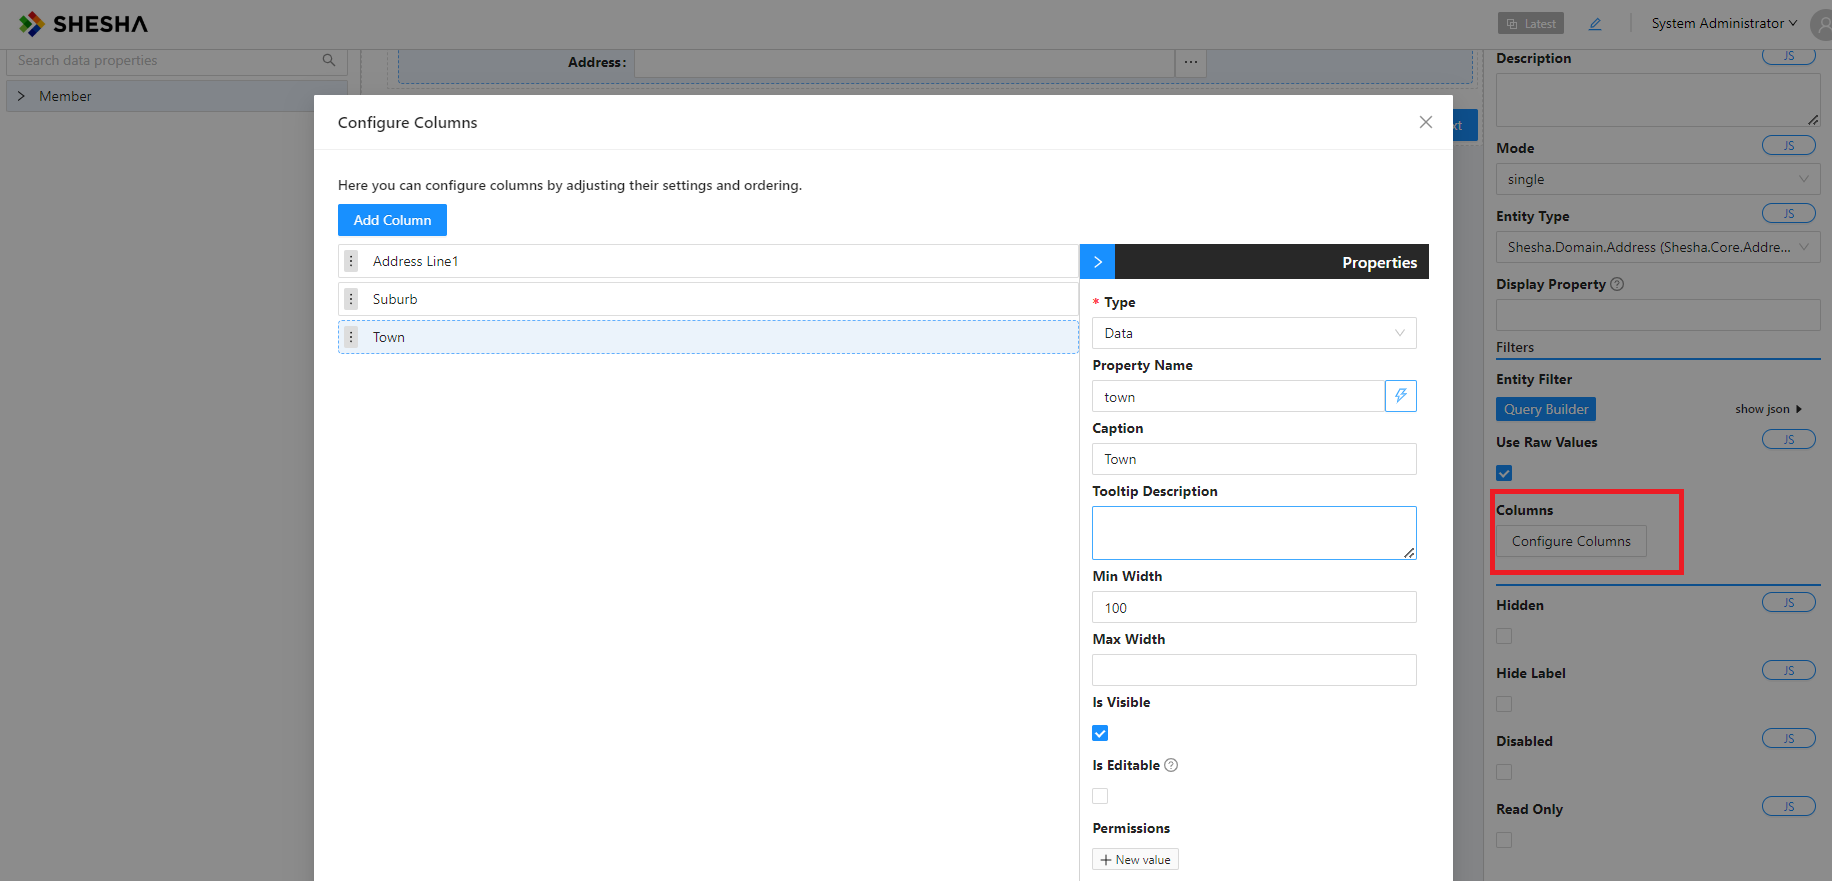Check the Read Only checkbox
Screen dimensions: 1832x881
[1504, 840]
